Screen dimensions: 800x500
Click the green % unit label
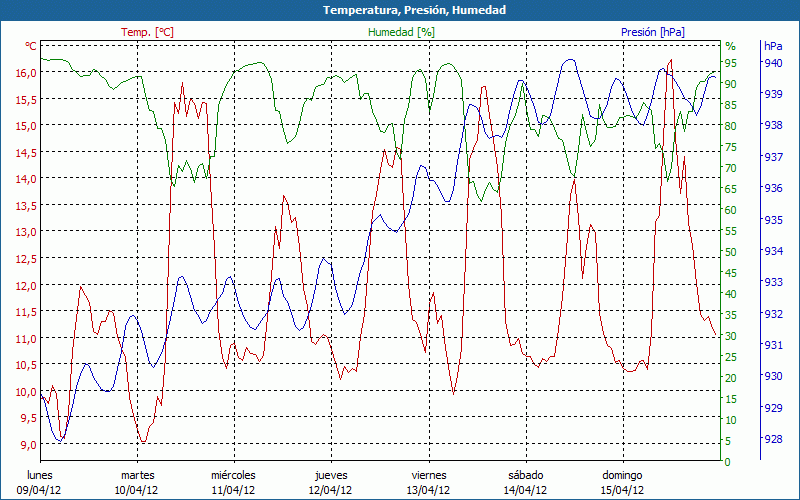[x=730, y=46]
